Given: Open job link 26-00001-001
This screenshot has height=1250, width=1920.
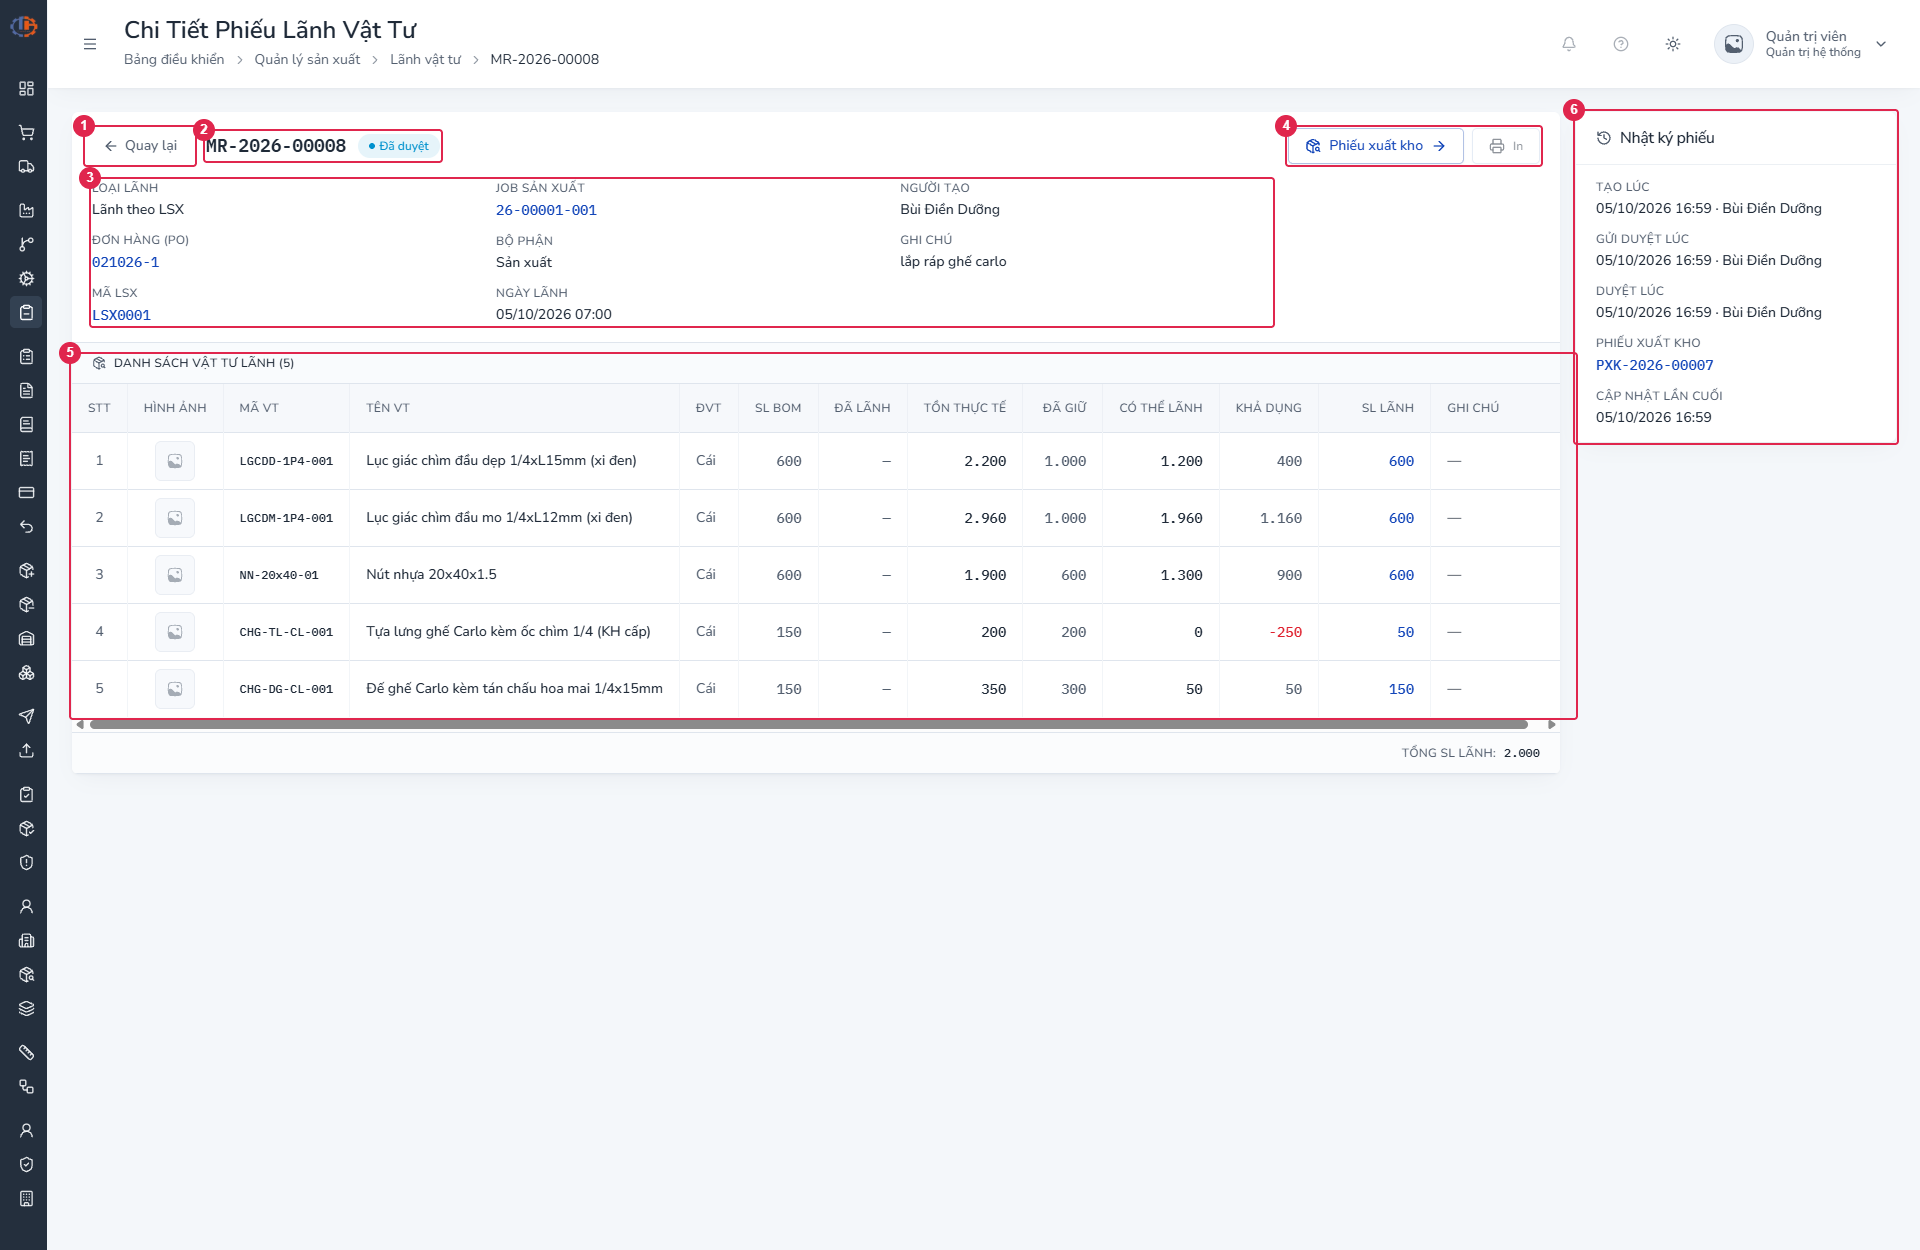Looking at the screenshot, I should 546,210.
